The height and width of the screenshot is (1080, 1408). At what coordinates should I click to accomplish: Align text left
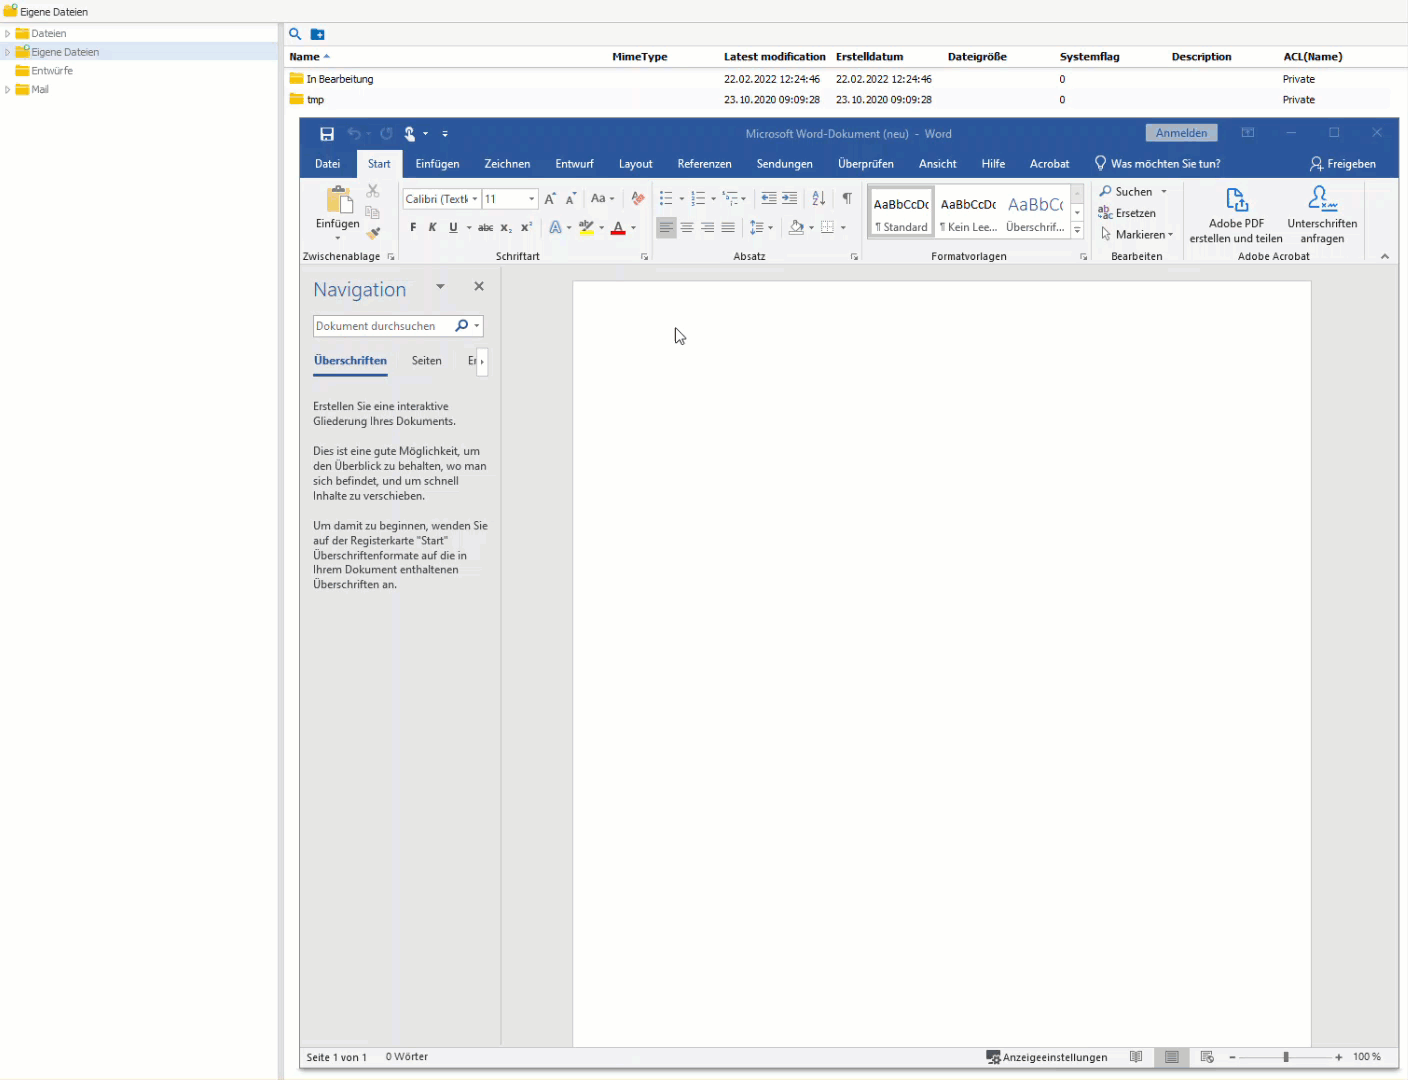666,228
